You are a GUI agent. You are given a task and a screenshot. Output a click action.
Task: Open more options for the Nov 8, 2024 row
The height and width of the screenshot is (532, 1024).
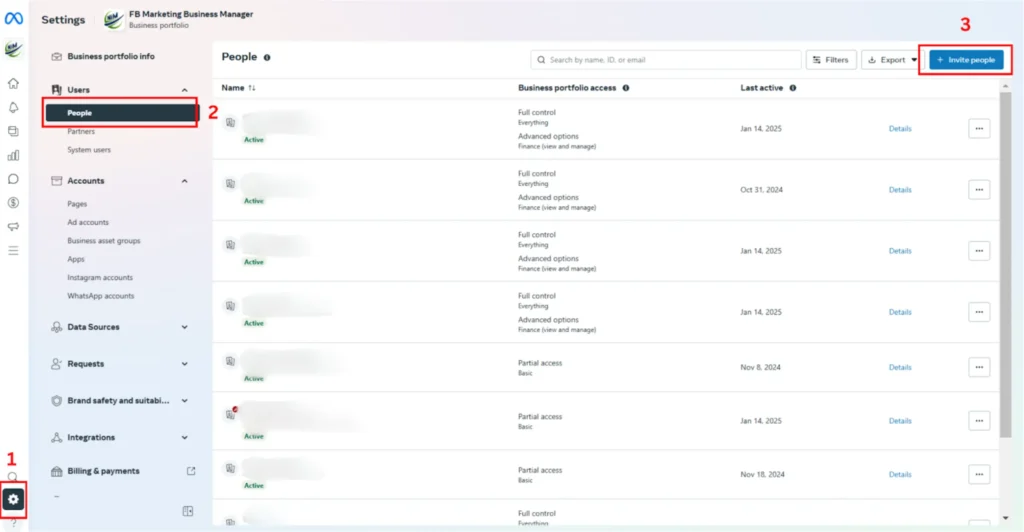click(979, 368)
